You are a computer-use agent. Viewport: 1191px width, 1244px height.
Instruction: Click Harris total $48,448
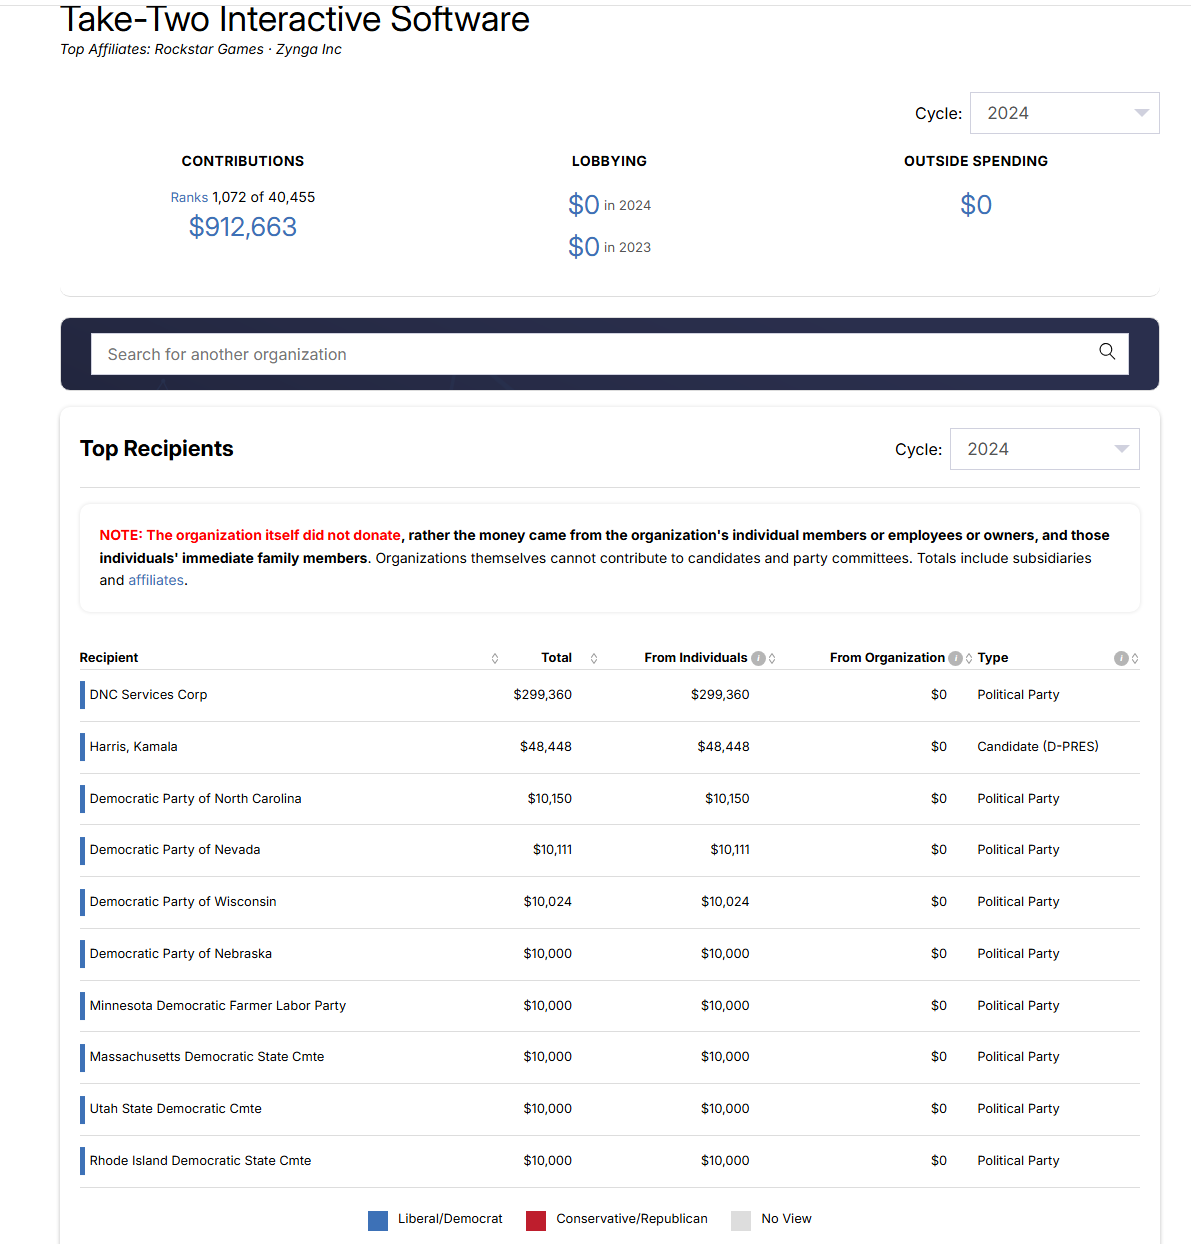click(546, 747)
